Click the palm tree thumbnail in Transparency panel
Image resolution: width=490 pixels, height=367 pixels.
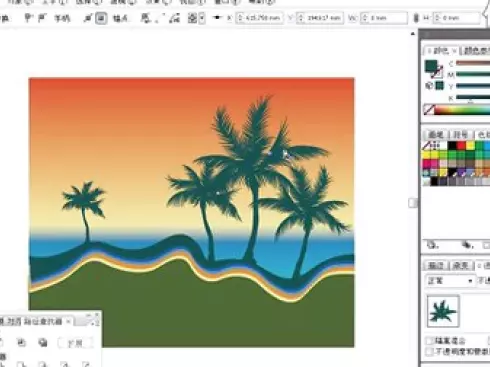pyautogui.click(x=443, y=311)
